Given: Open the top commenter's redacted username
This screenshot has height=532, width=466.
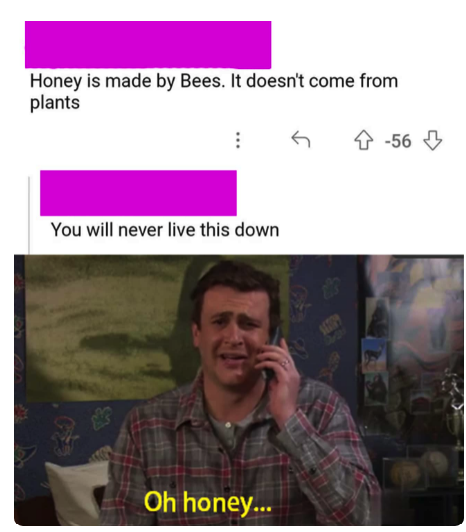Looking at the screenshot, I should [148, 44].
